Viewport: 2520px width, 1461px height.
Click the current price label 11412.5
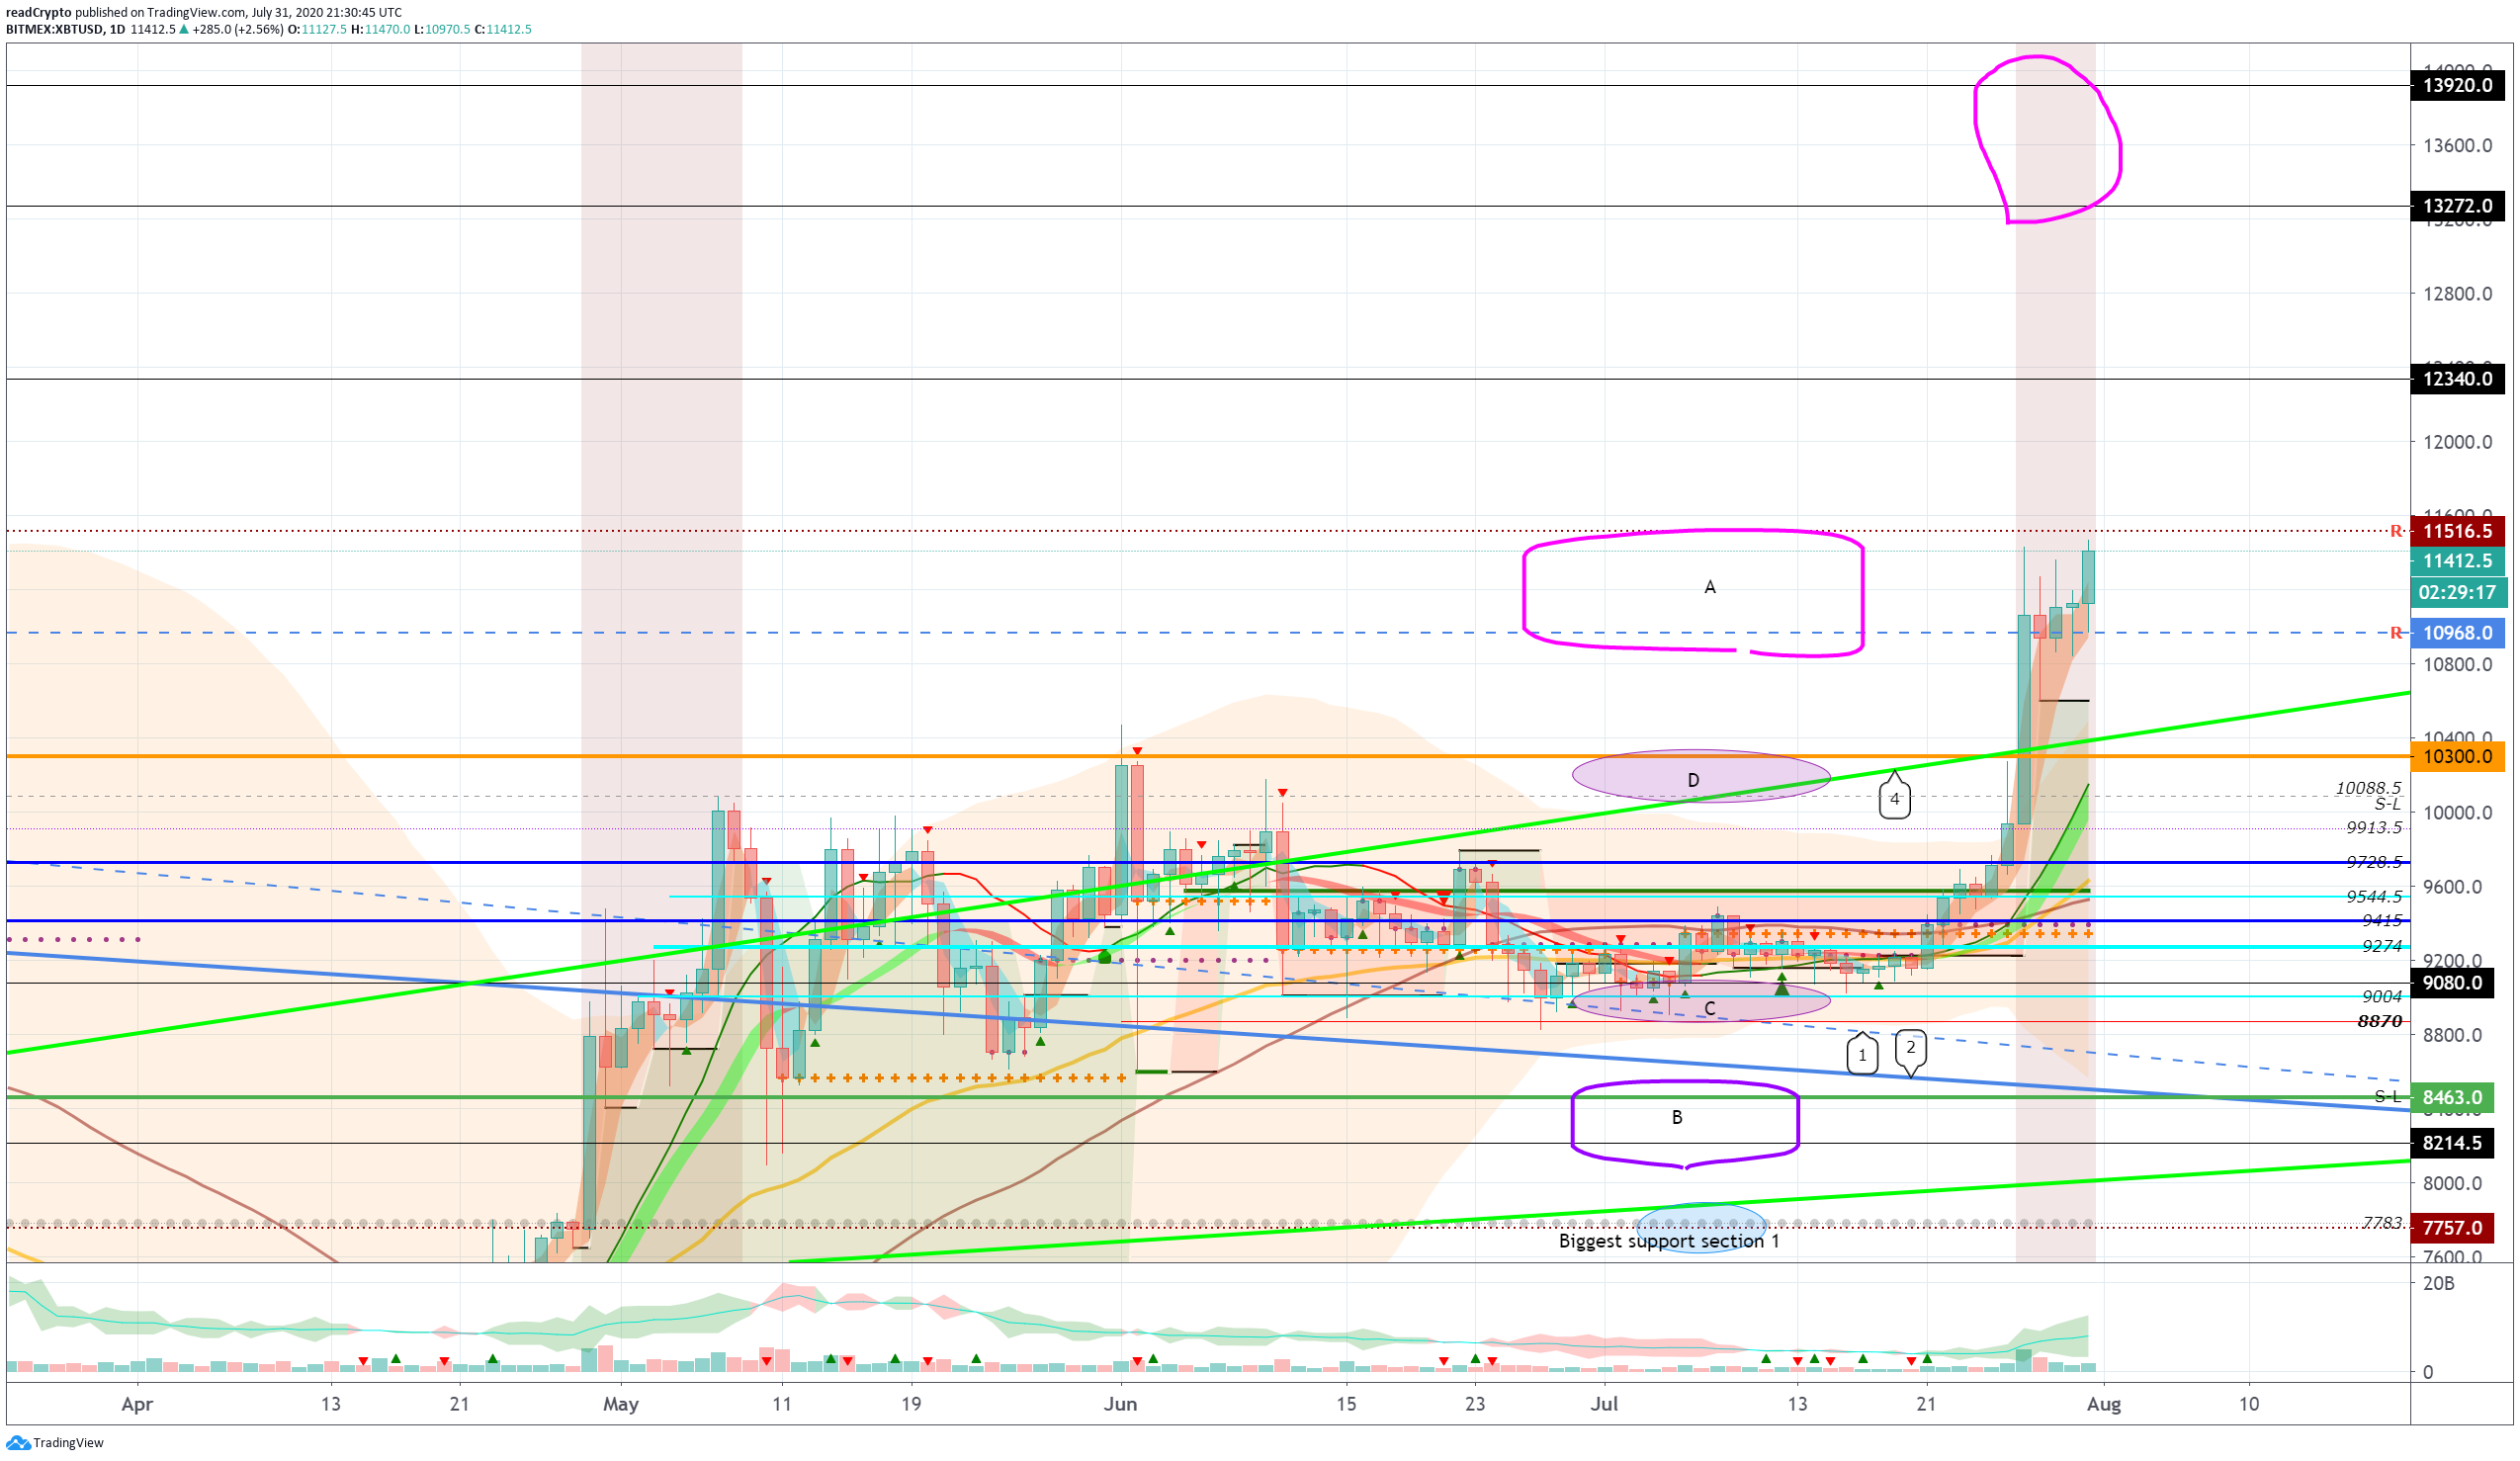[2457, 561]
